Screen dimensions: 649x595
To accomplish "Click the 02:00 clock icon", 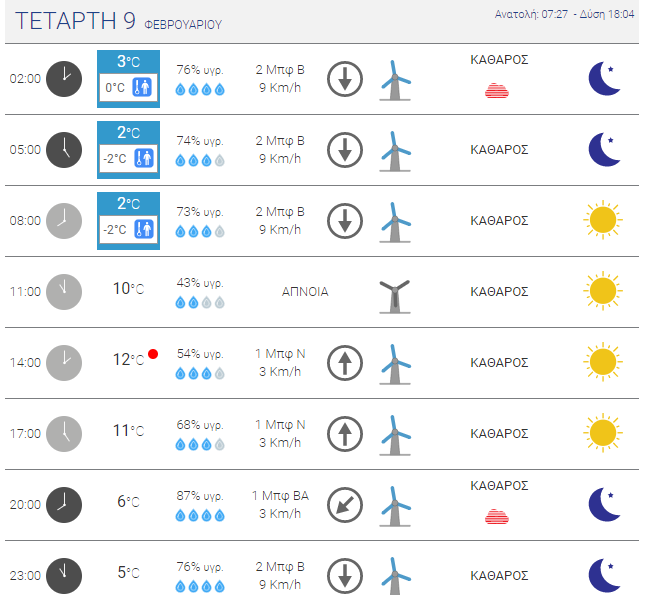I will click(64, 79).
